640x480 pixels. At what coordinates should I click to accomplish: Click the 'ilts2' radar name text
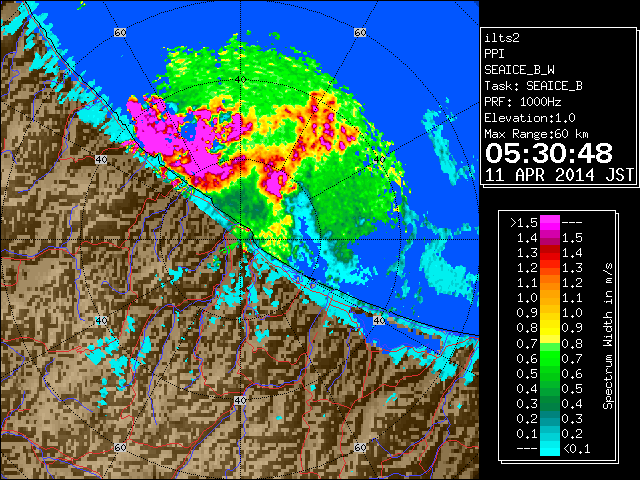point(502,38)
